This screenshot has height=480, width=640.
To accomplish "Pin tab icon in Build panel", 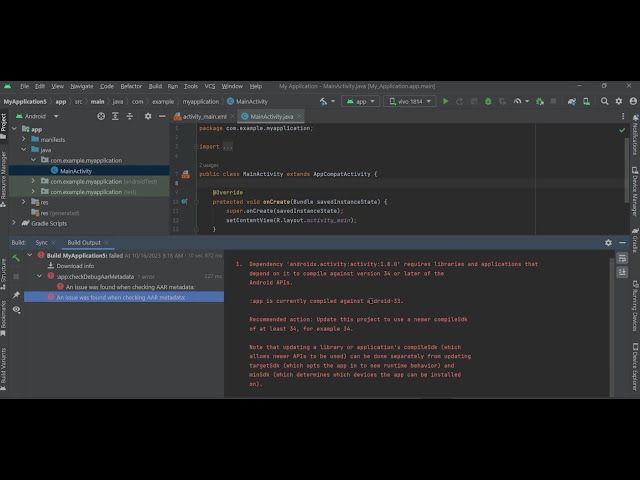I will pos(16,295).
